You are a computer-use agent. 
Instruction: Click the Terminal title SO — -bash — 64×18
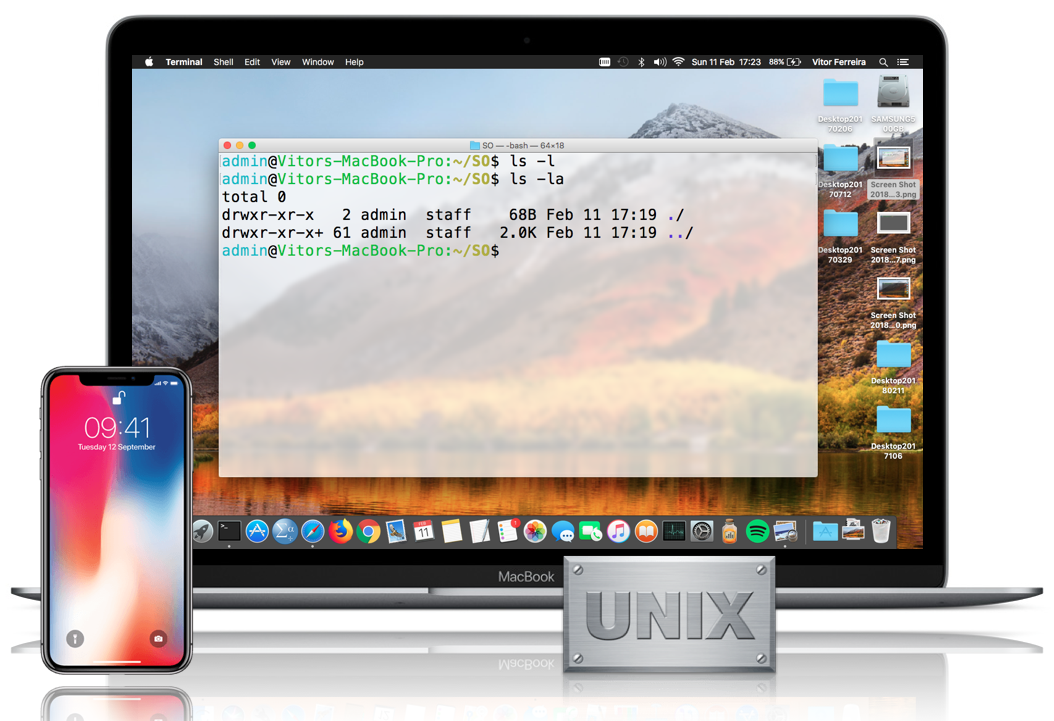pos(523,145)
